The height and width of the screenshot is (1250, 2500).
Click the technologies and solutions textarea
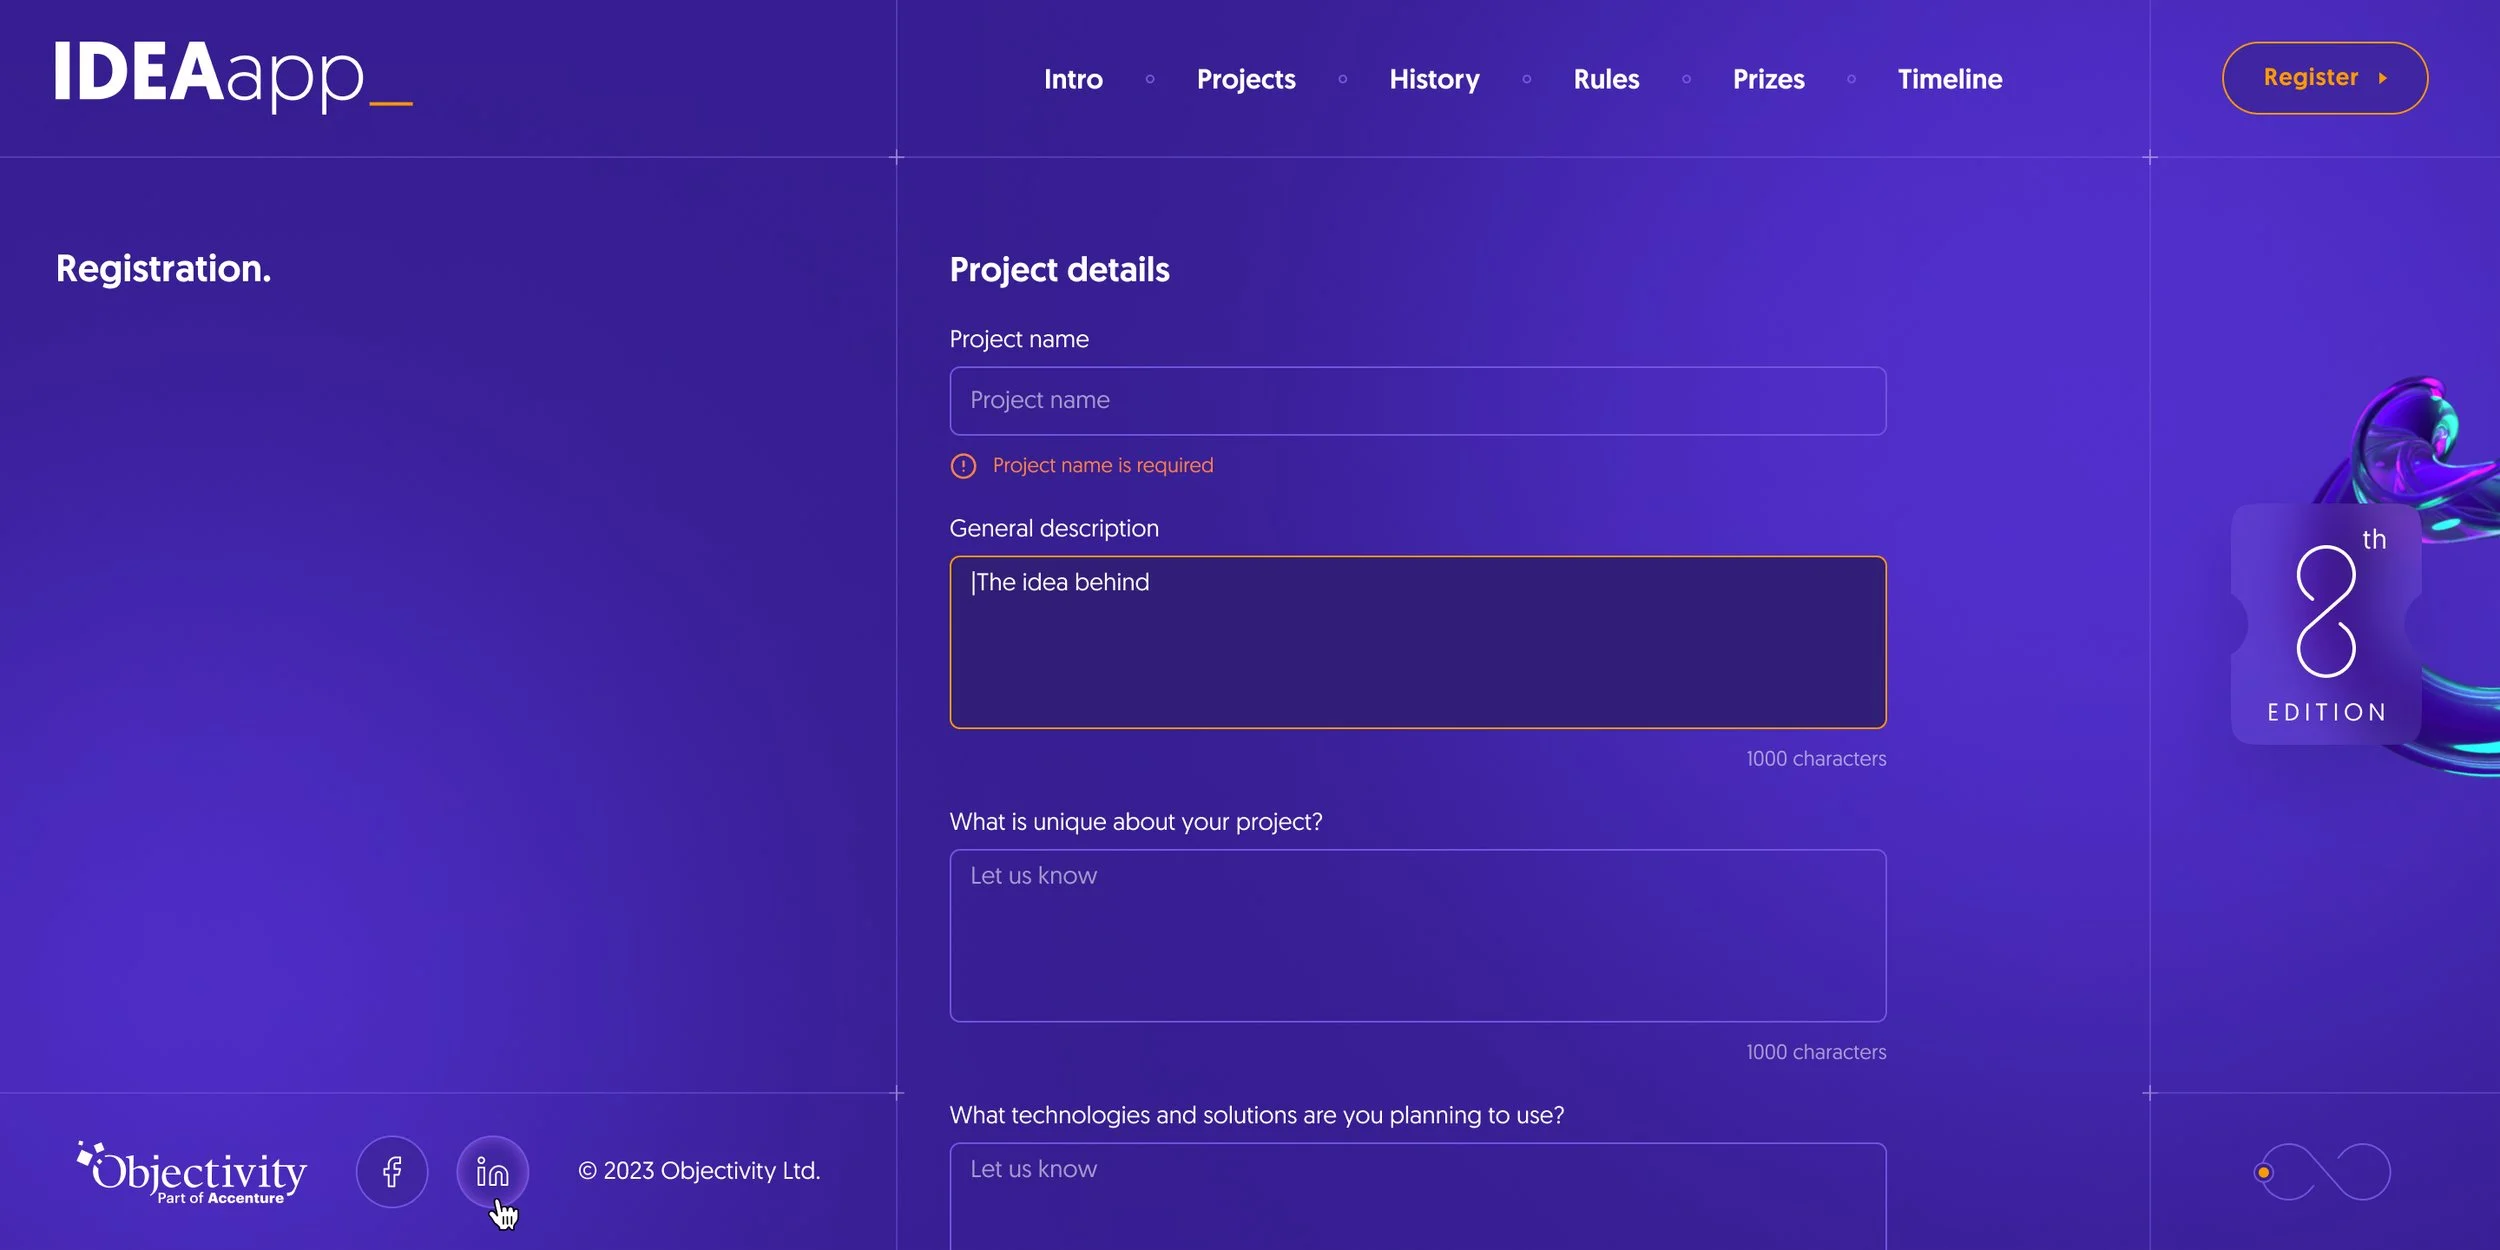(x=1417, y=1200)
